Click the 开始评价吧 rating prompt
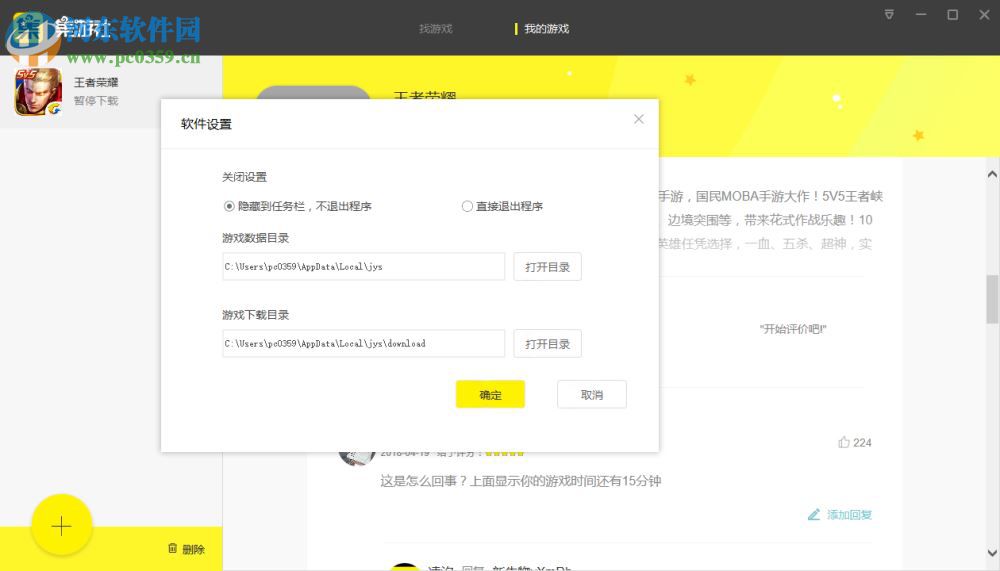The width and height of the screenshot is (1000, 571). click(x=793, y=329)
